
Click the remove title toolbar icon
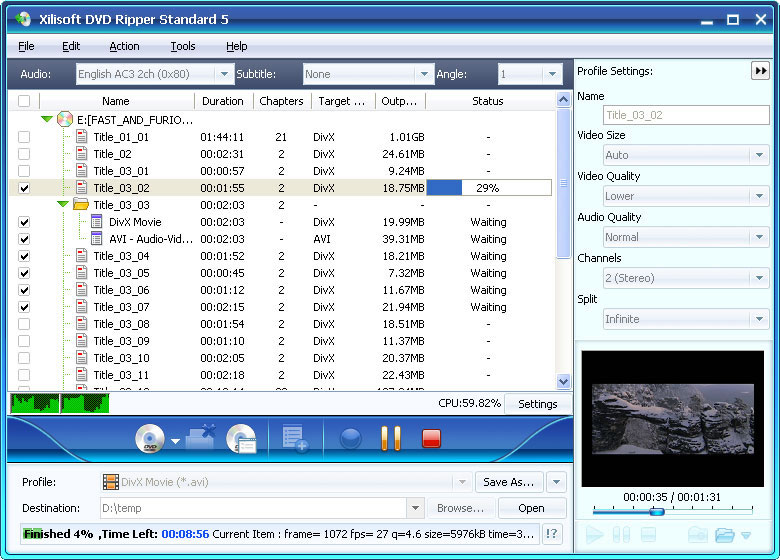[x=201, y=438]
